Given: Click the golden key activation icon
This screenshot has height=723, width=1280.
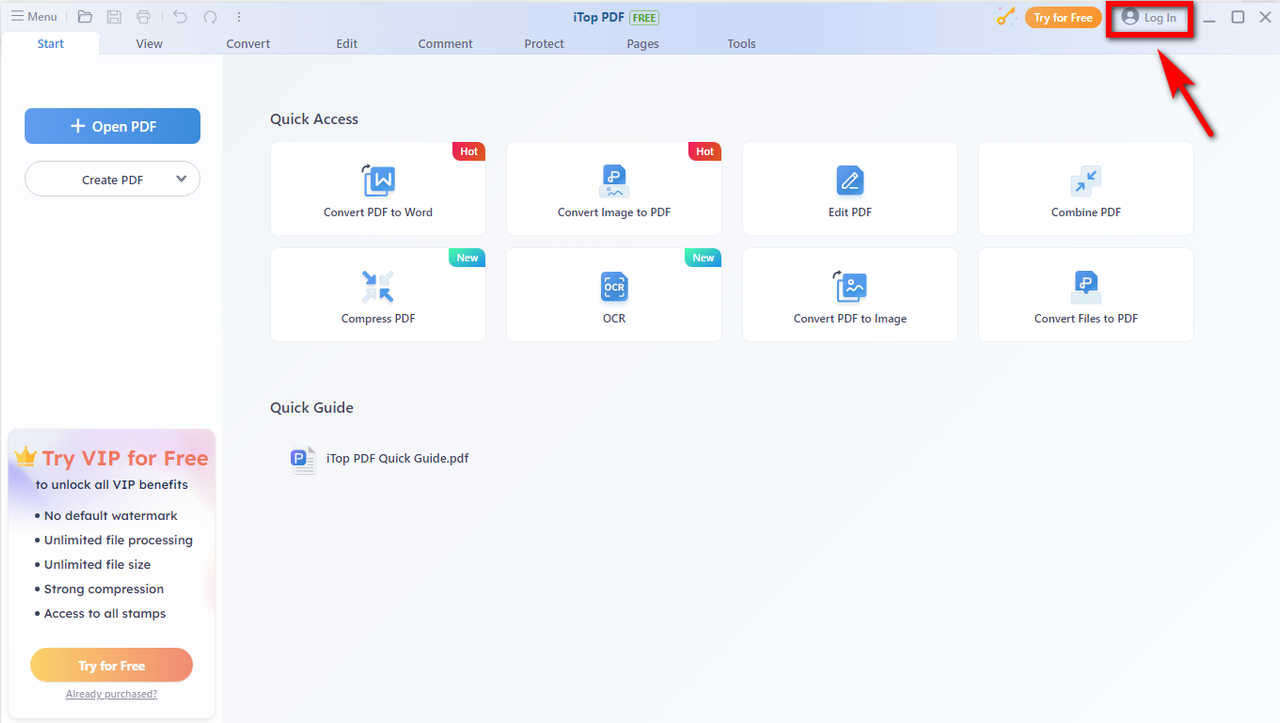Looking at the screenshot, I should [x=1006, y=17].
